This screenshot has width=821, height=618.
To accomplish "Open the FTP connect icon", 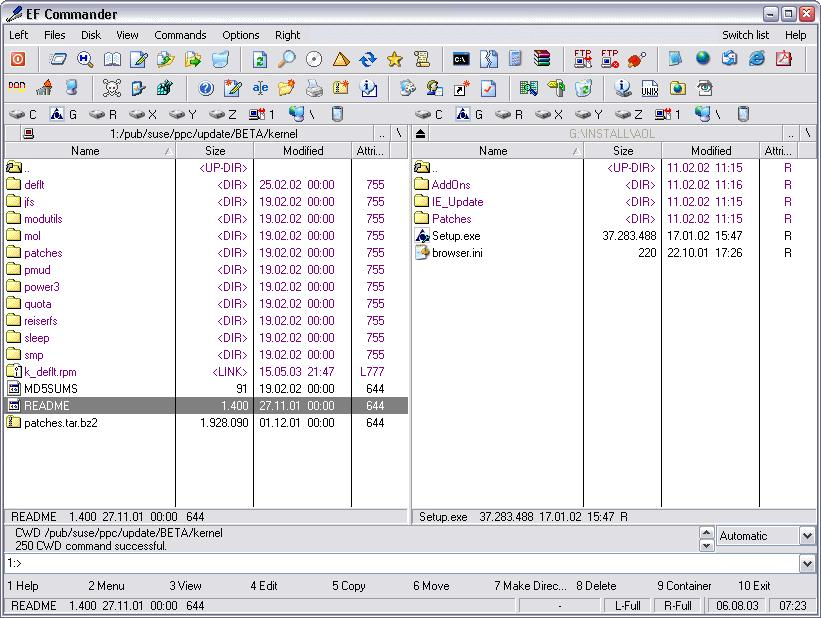I will pyautogui.click(x=582, y=59).
